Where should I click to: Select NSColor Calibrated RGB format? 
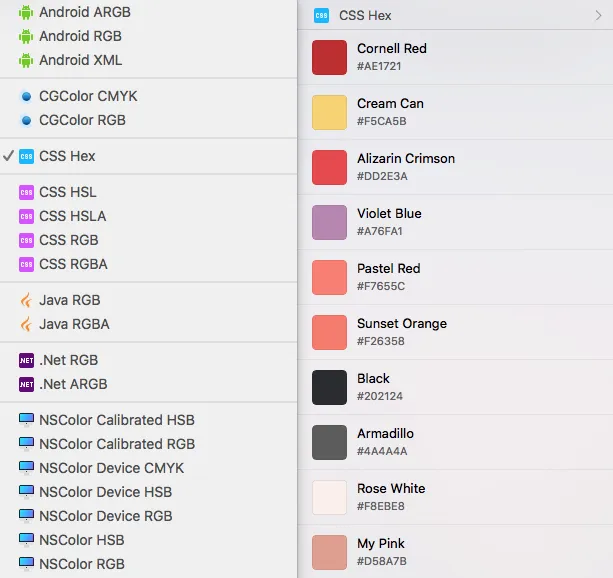pyautogui.click(x=149, y=444)
